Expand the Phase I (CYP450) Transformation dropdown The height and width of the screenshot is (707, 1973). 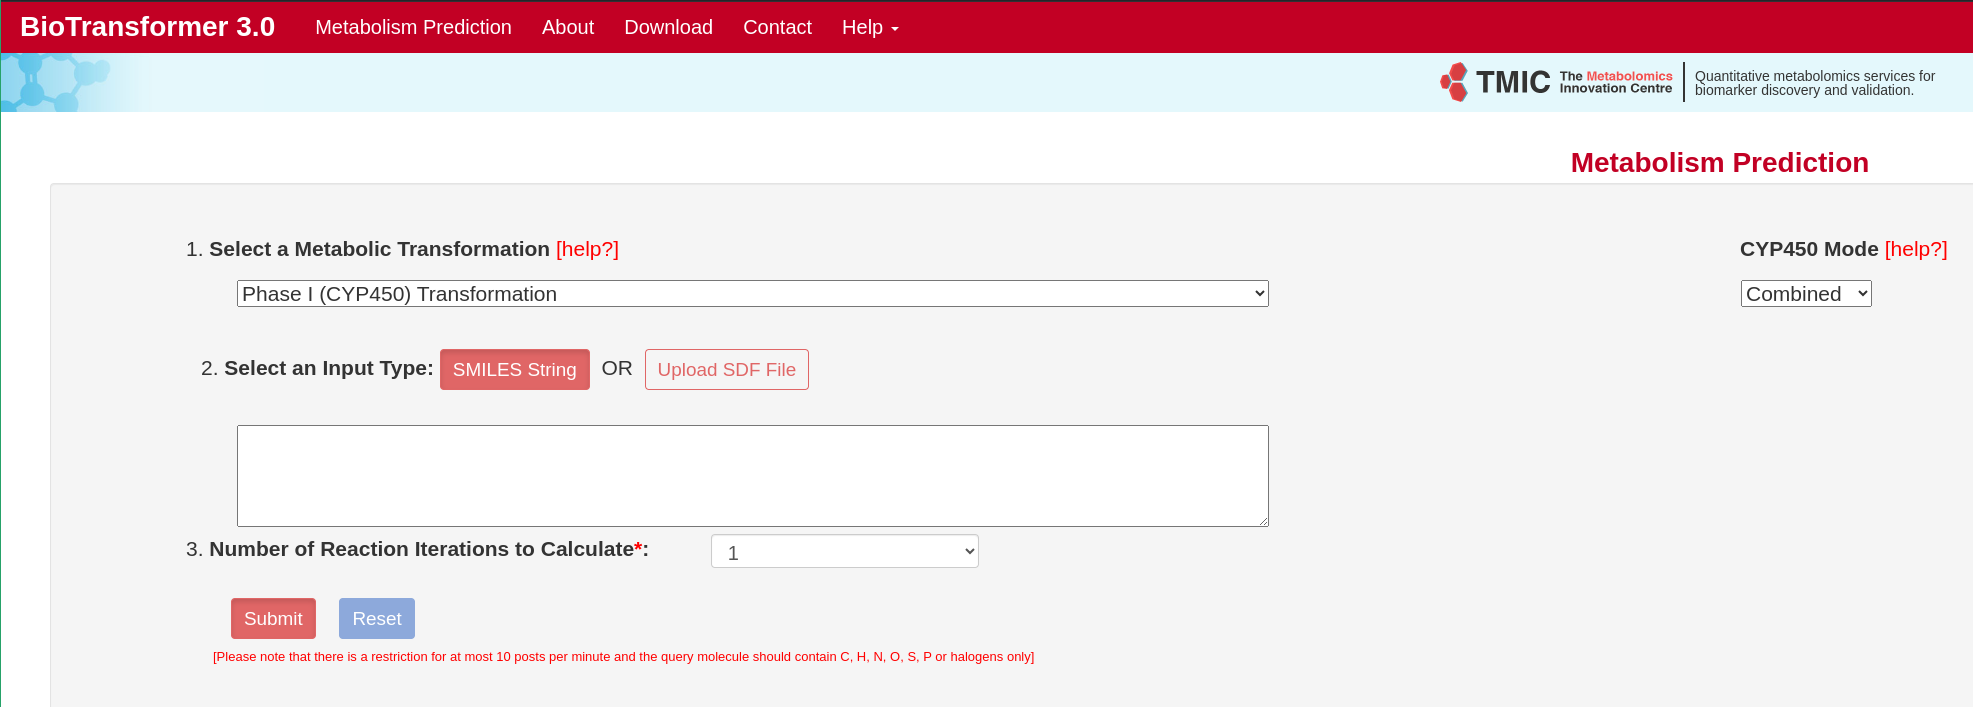pyautogui.click(x=752, y=294)
